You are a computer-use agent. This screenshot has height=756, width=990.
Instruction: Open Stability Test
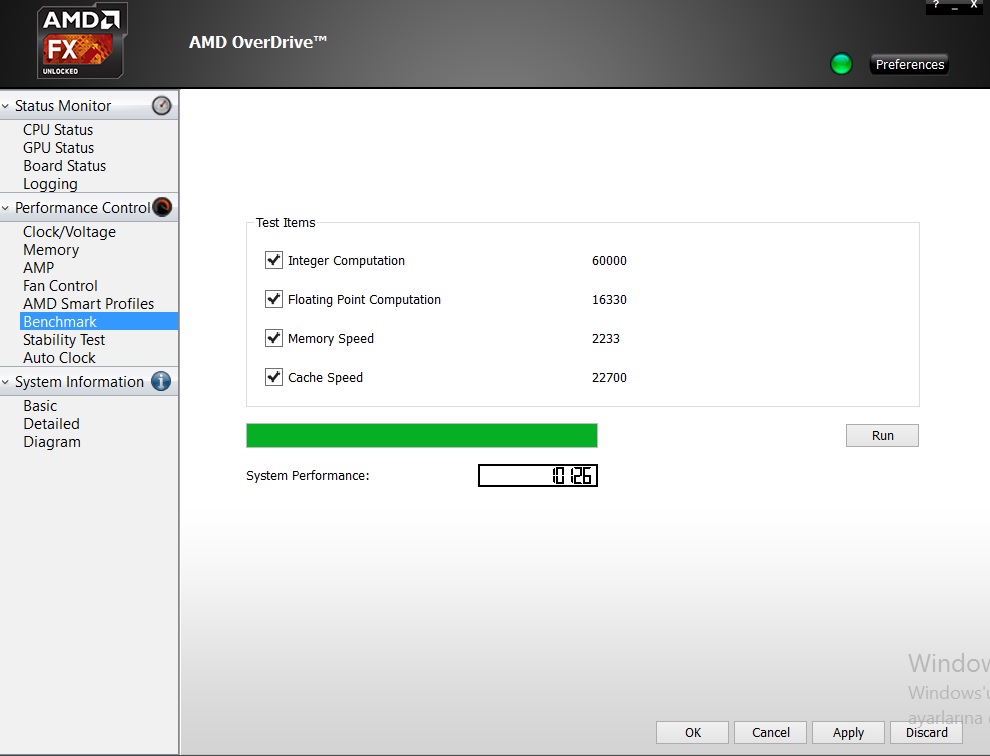tap(64, 340)
